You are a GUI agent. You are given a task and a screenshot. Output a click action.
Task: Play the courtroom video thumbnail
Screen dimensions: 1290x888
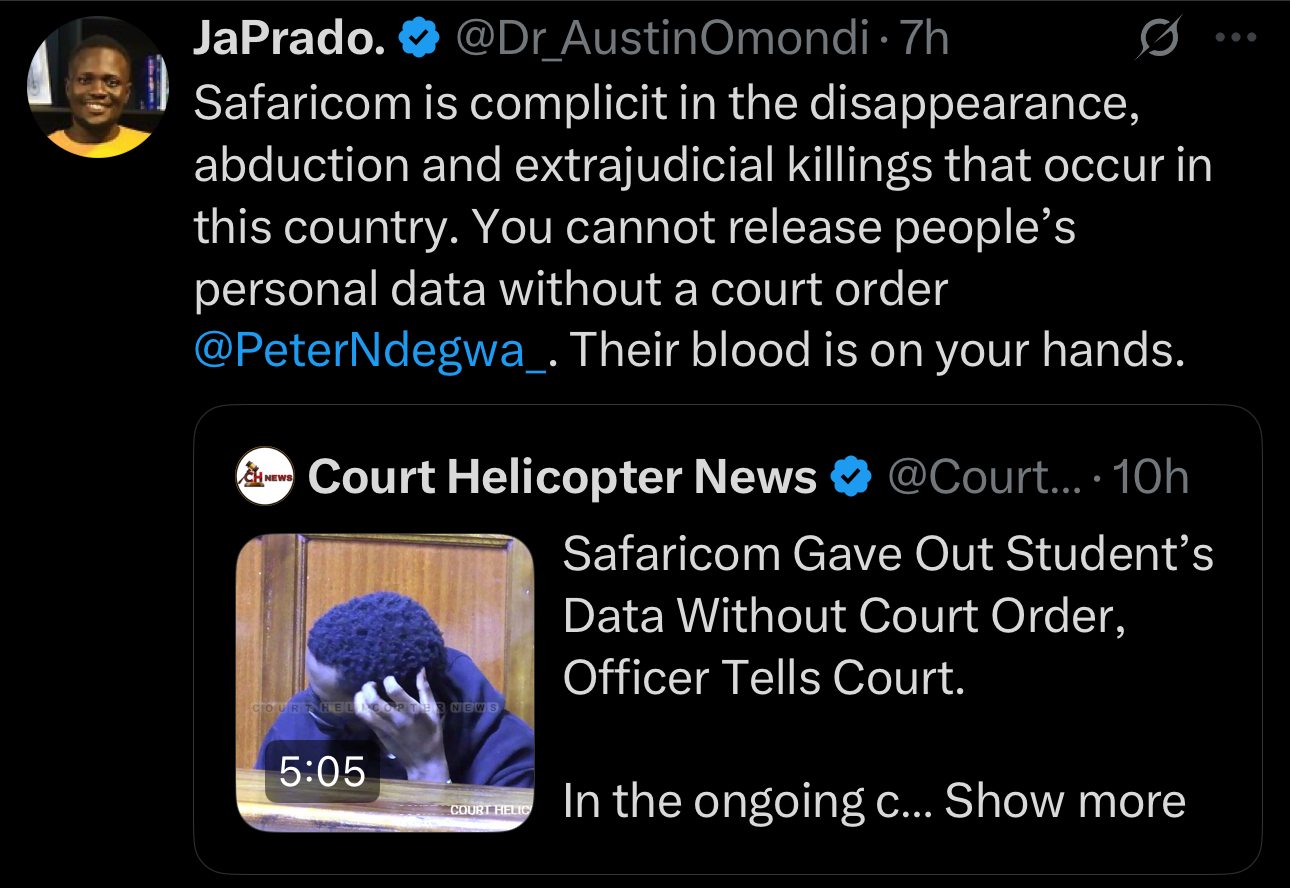click(x=385, y=683)
